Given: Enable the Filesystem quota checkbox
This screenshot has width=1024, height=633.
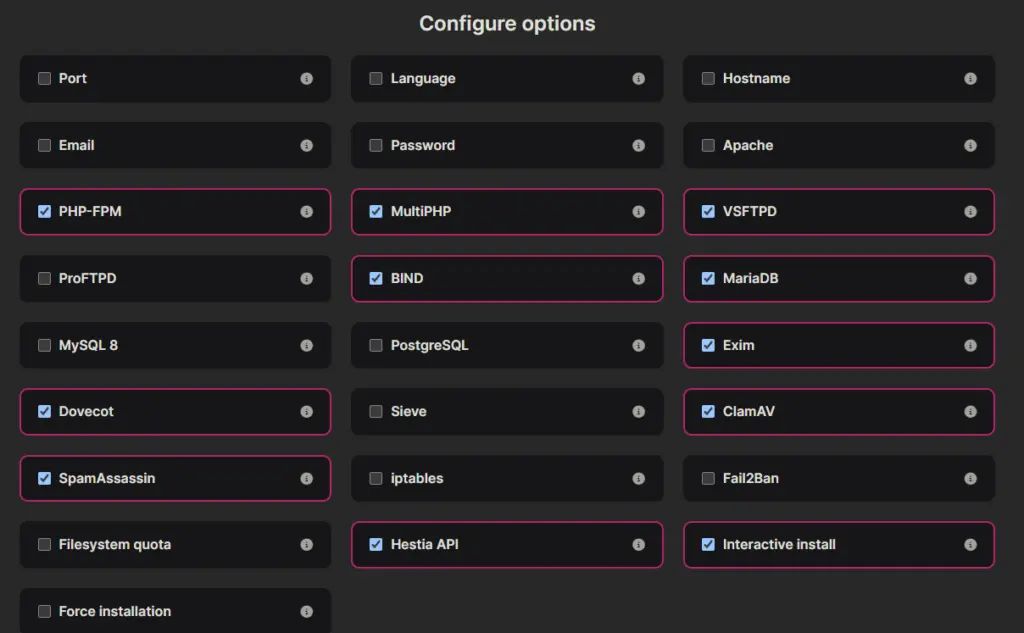Looking at the screenshot, I should (44, 544).
